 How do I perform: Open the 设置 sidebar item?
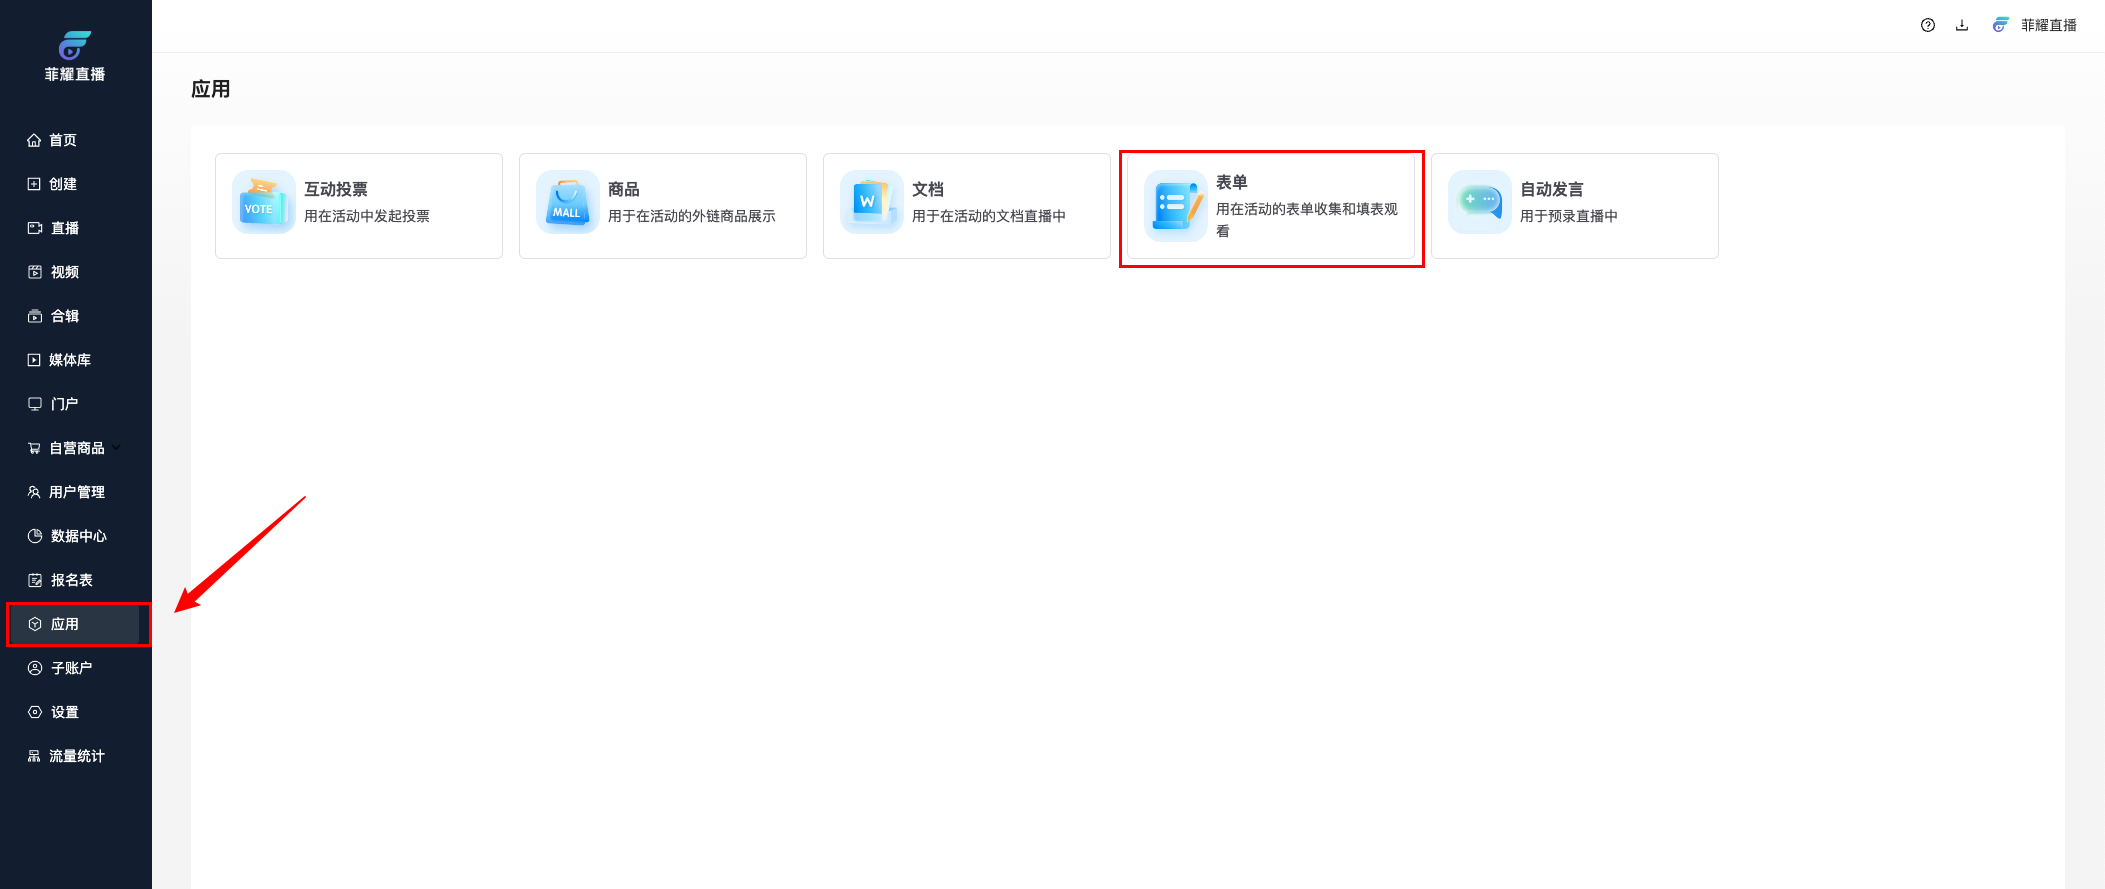coord(65,712)
